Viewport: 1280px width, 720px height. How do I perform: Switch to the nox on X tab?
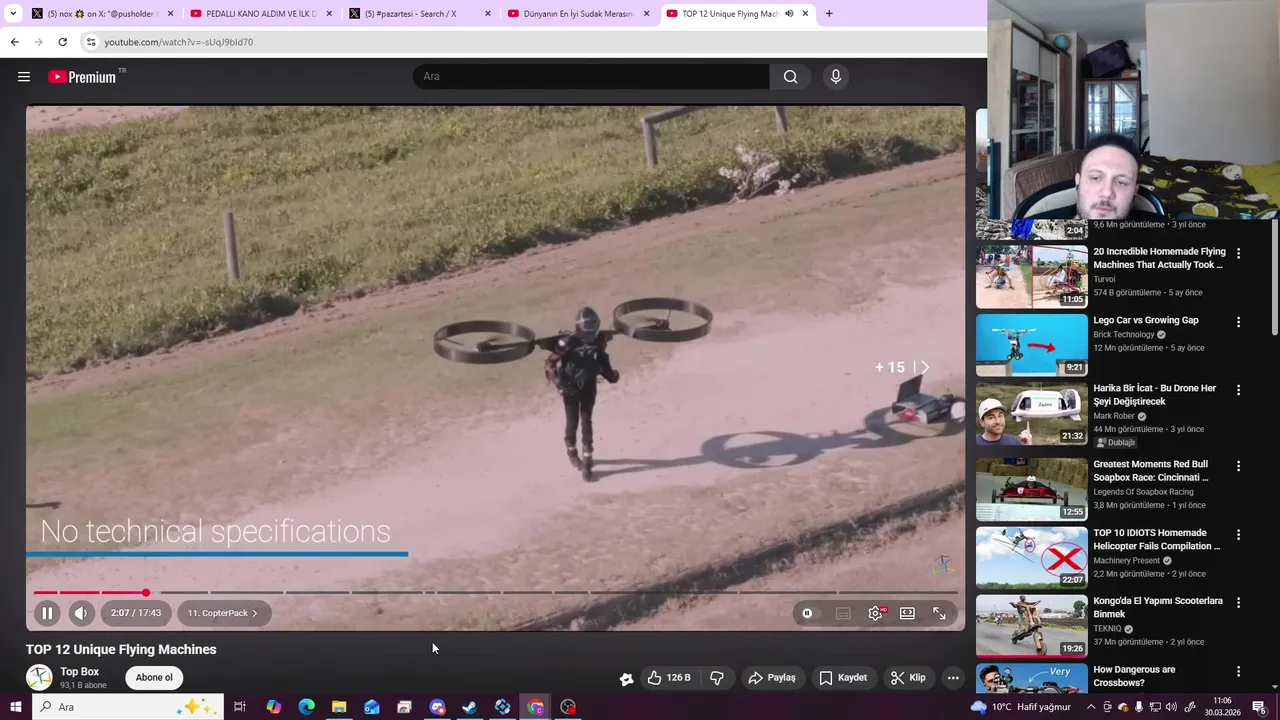(102, 14)
